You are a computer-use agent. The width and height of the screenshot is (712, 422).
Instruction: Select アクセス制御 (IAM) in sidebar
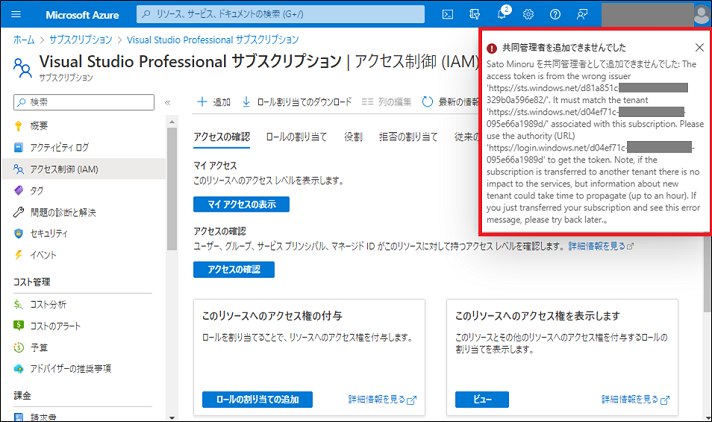click(84, 169)
